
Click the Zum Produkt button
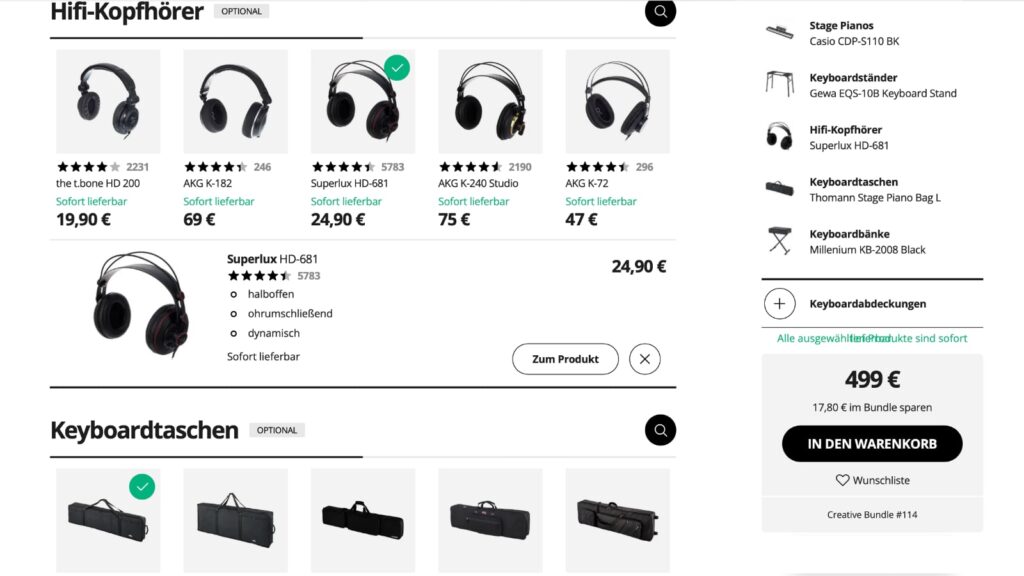pos(565,359)
